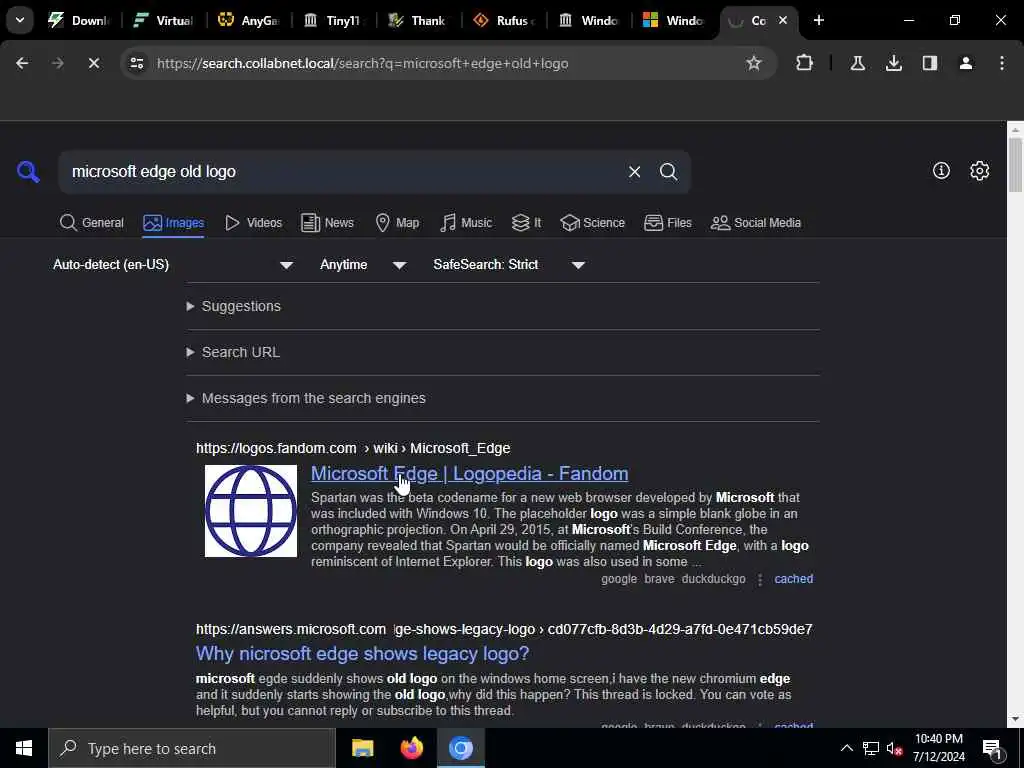Open the Fandom result's three-dot options

(760, 579)
